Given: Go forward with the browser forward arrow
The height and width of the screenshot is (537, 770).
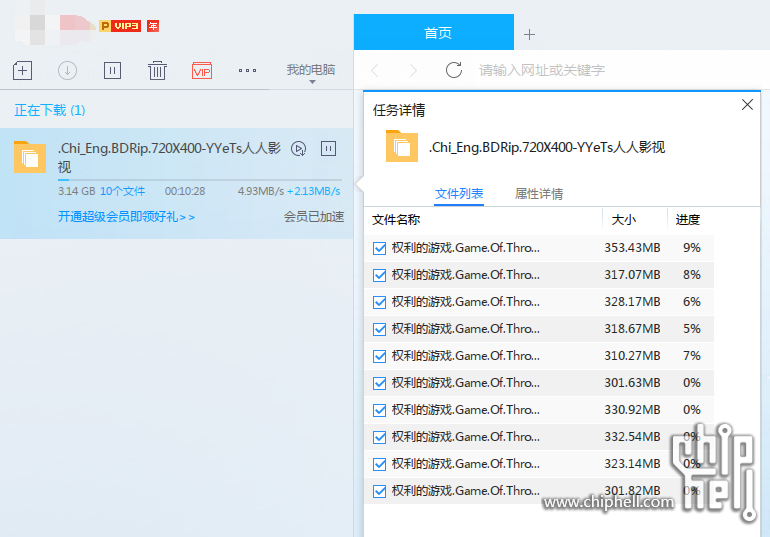Looking at the screenshot, I should pyautogui.click(x=413, y=71).
